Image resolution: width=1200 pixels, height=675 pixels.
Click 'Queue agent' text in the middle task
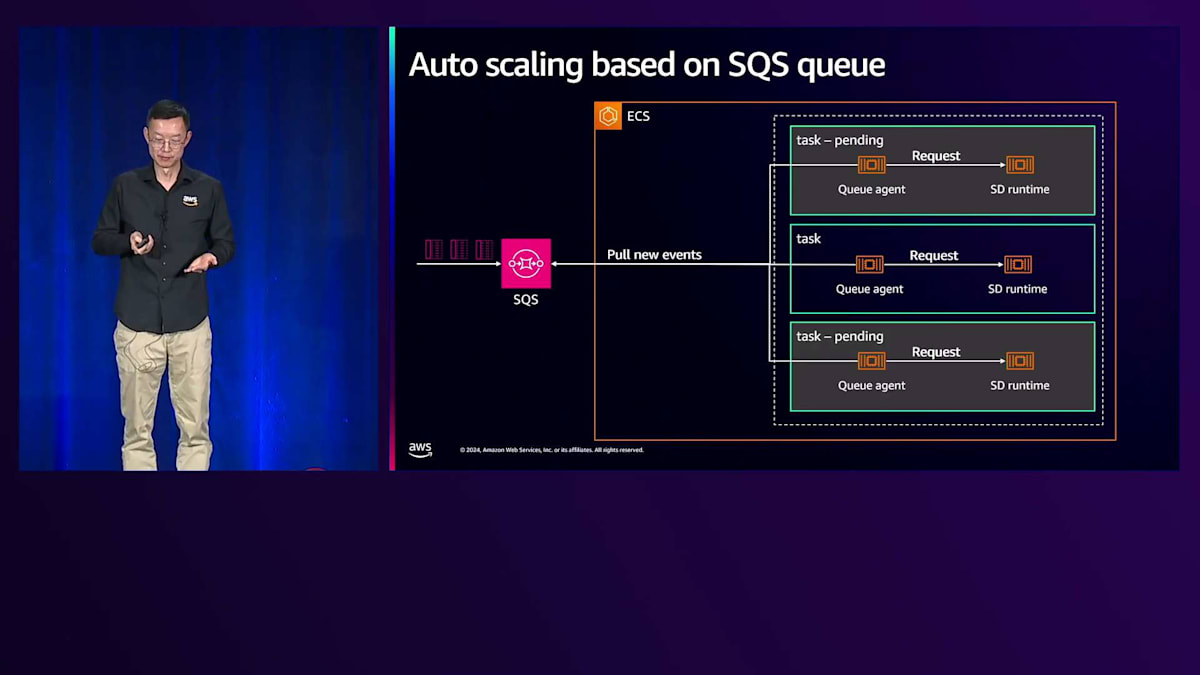tap(869, 289)
